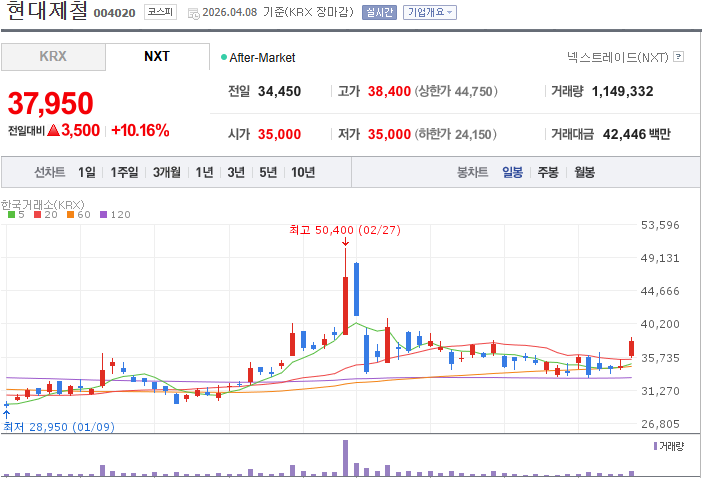Click the current price 37,950
Screen dimensions: 702x478
pos(51,103)
